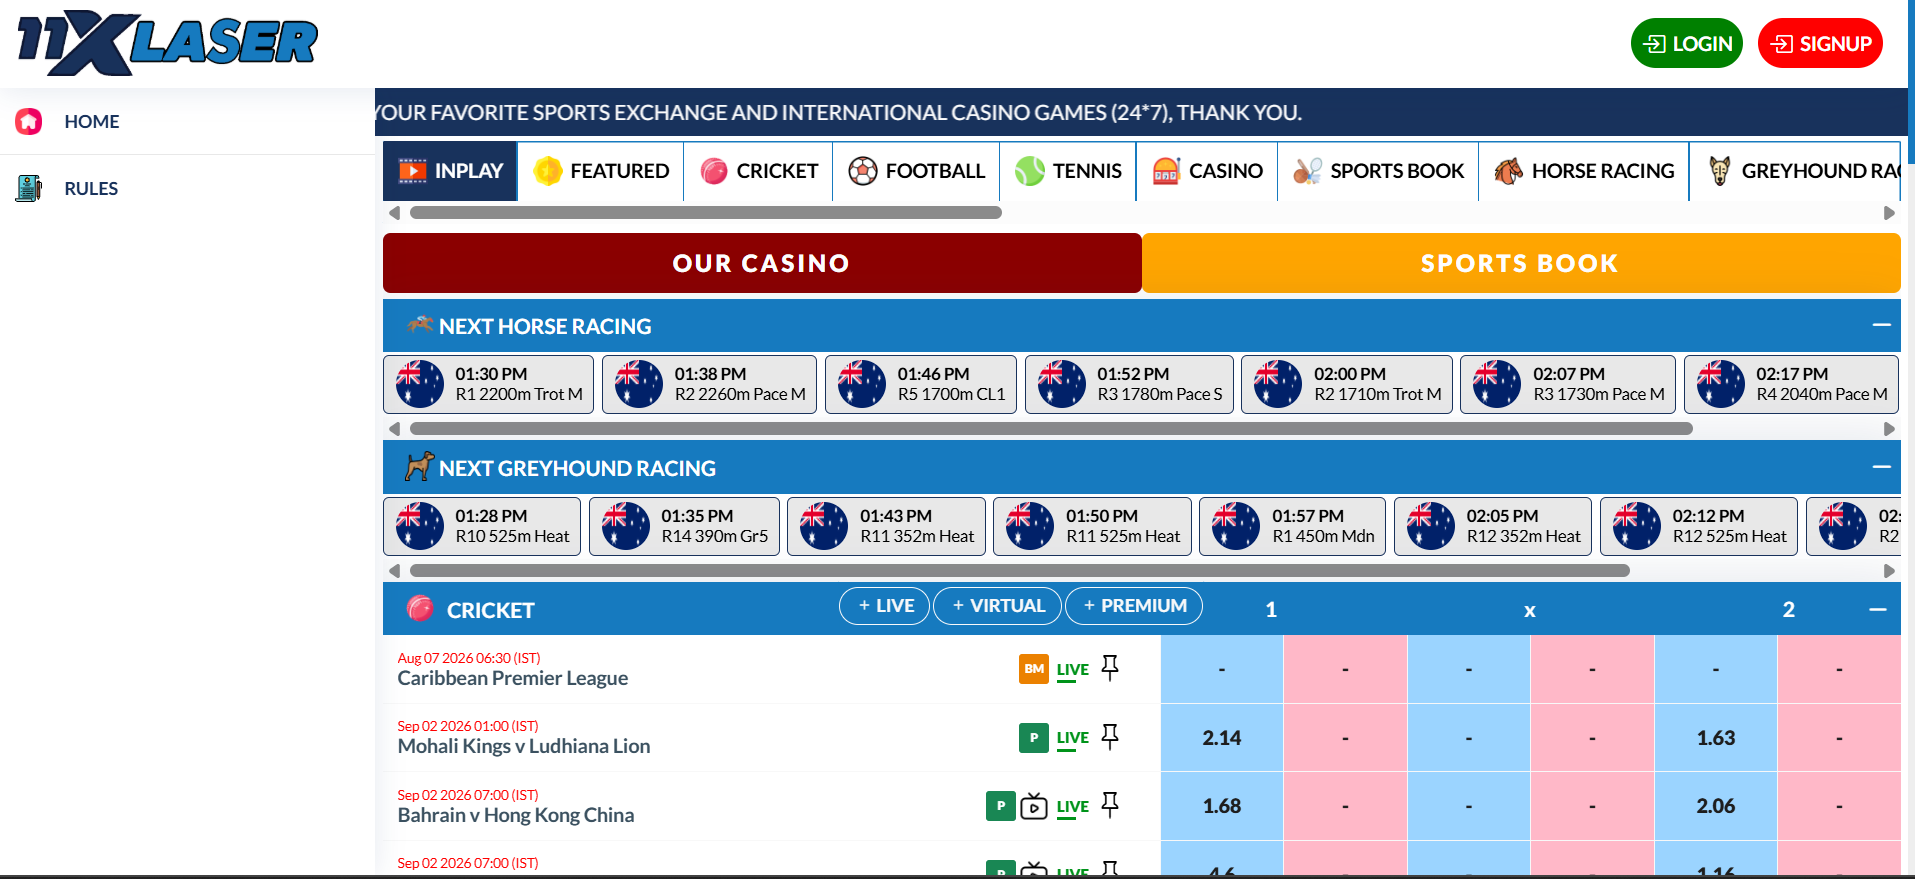Pin the Caribbean Premier League match
Image resolution: width=1915 pixels, height=879 pixels.
pos(1110,668)
